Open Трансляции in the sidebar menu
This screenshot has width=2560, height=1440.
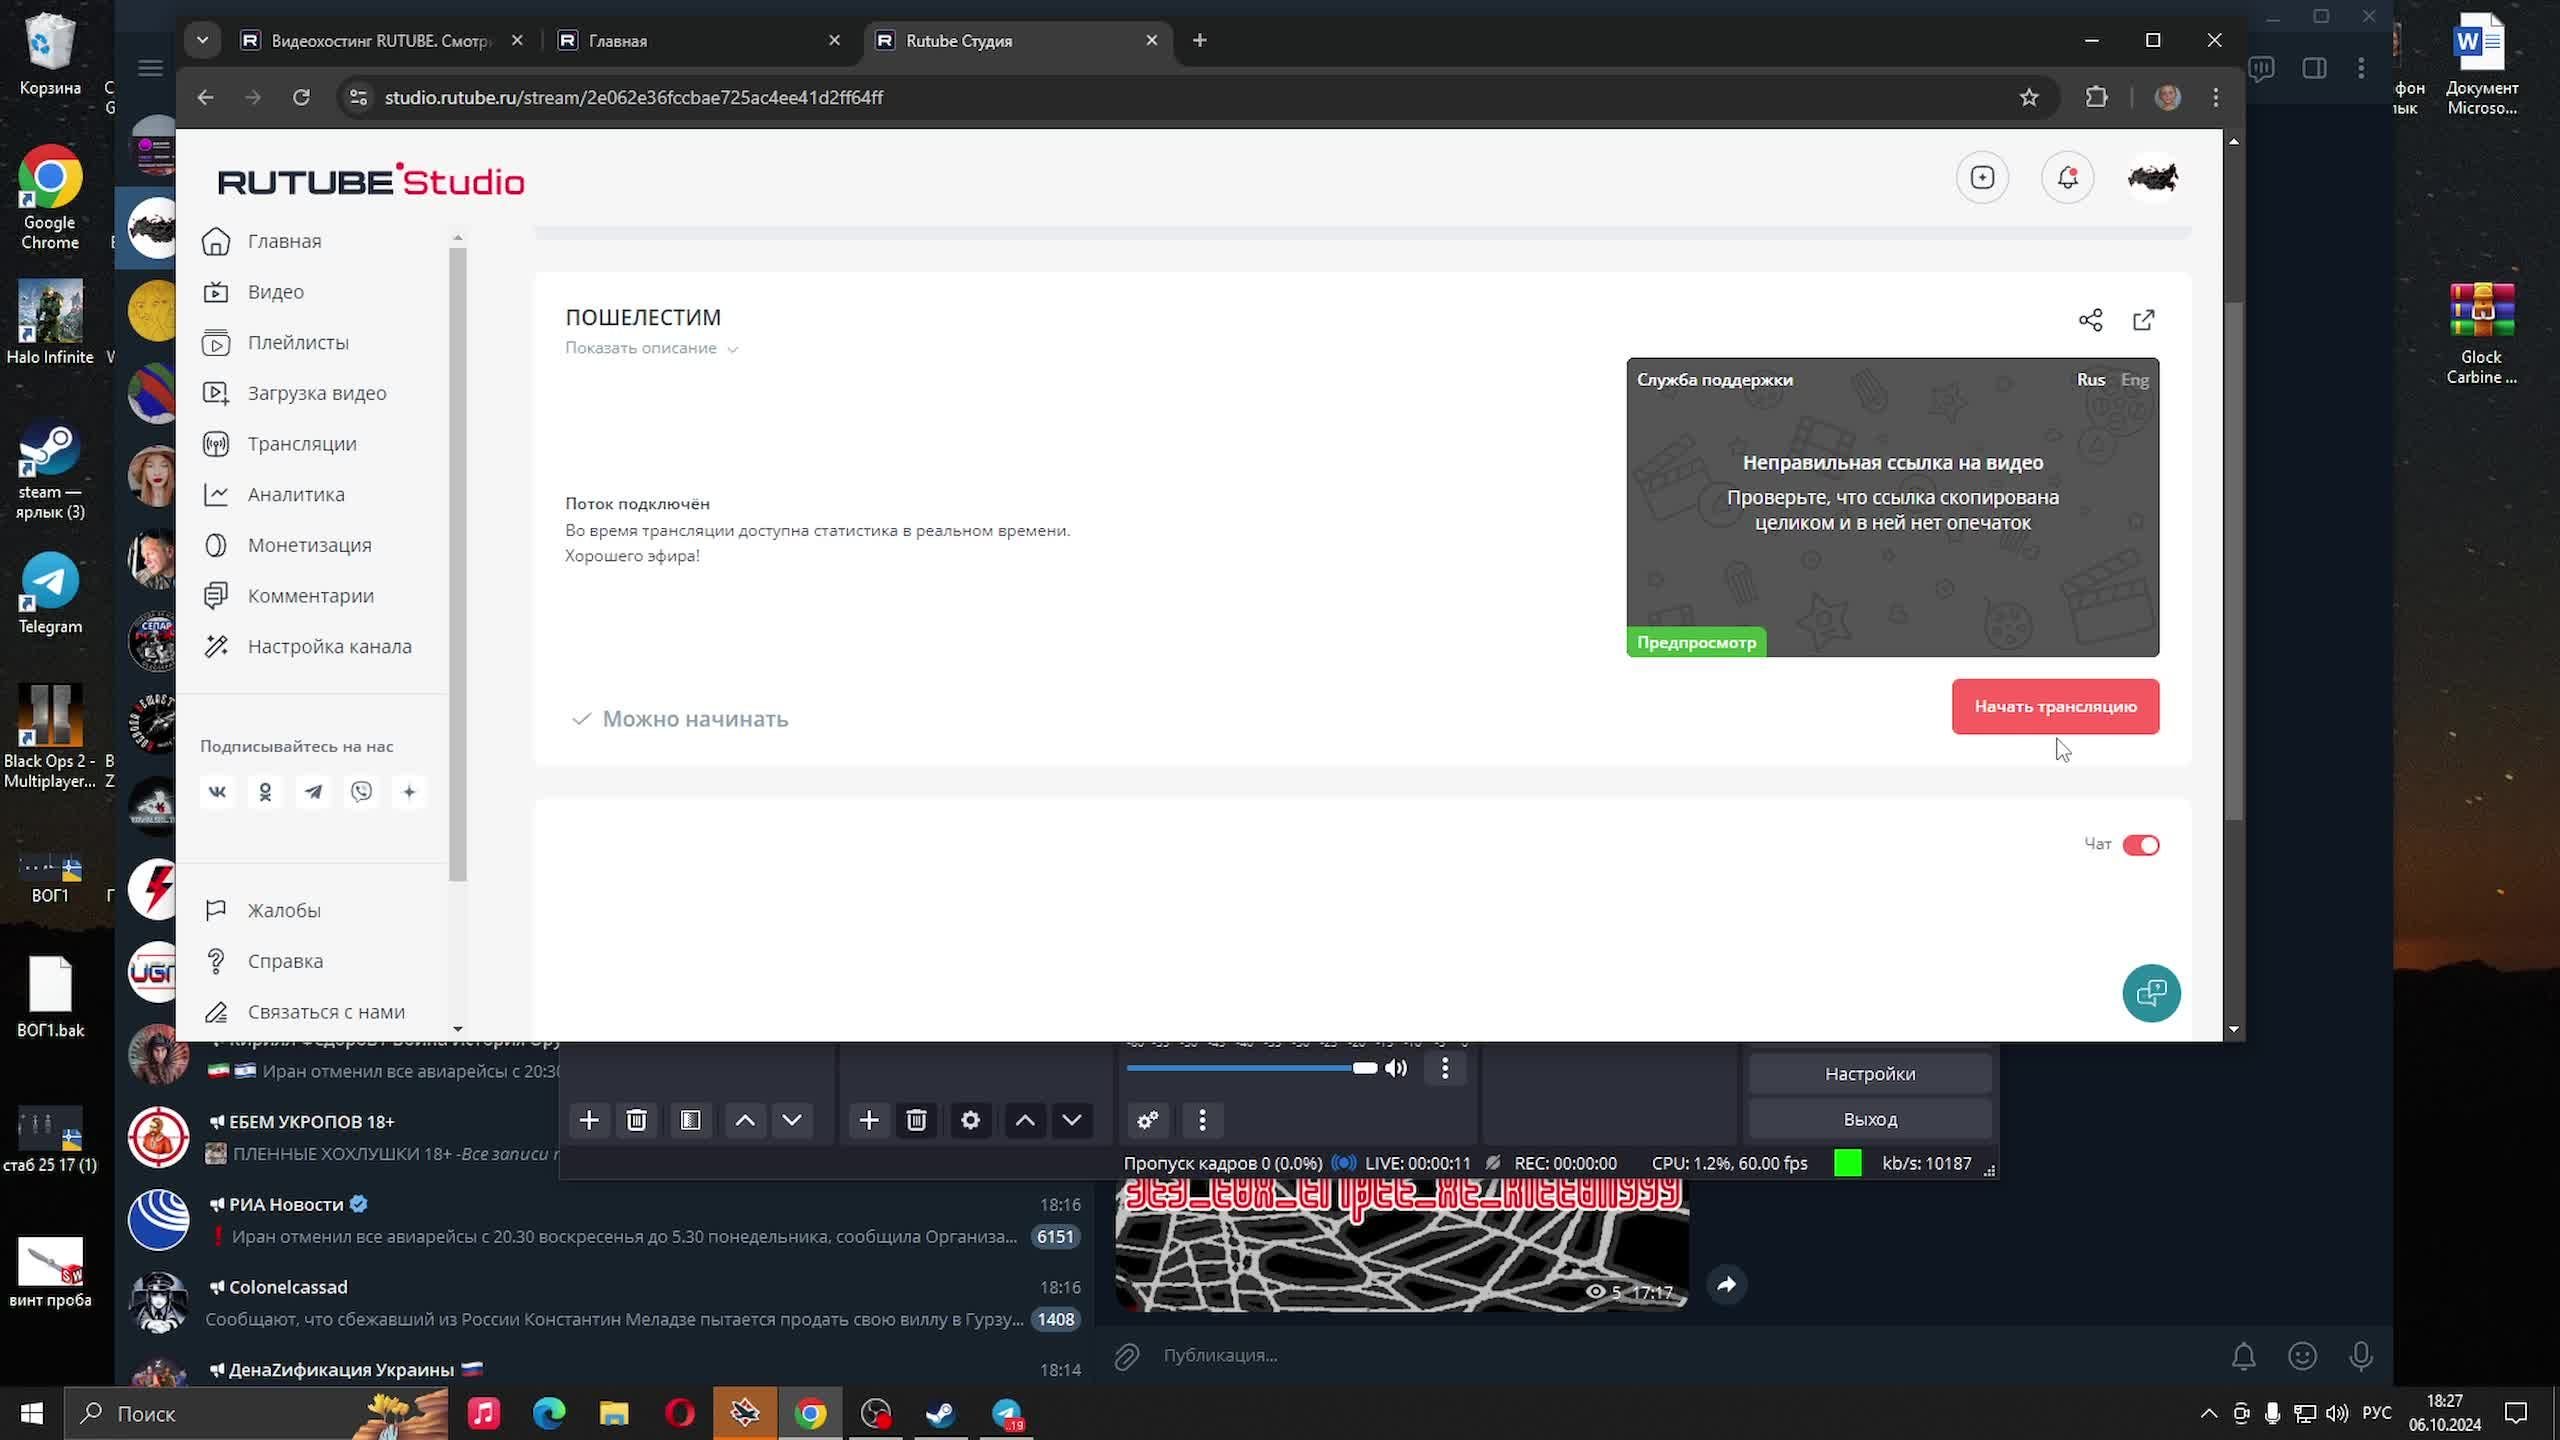(301, 444)
